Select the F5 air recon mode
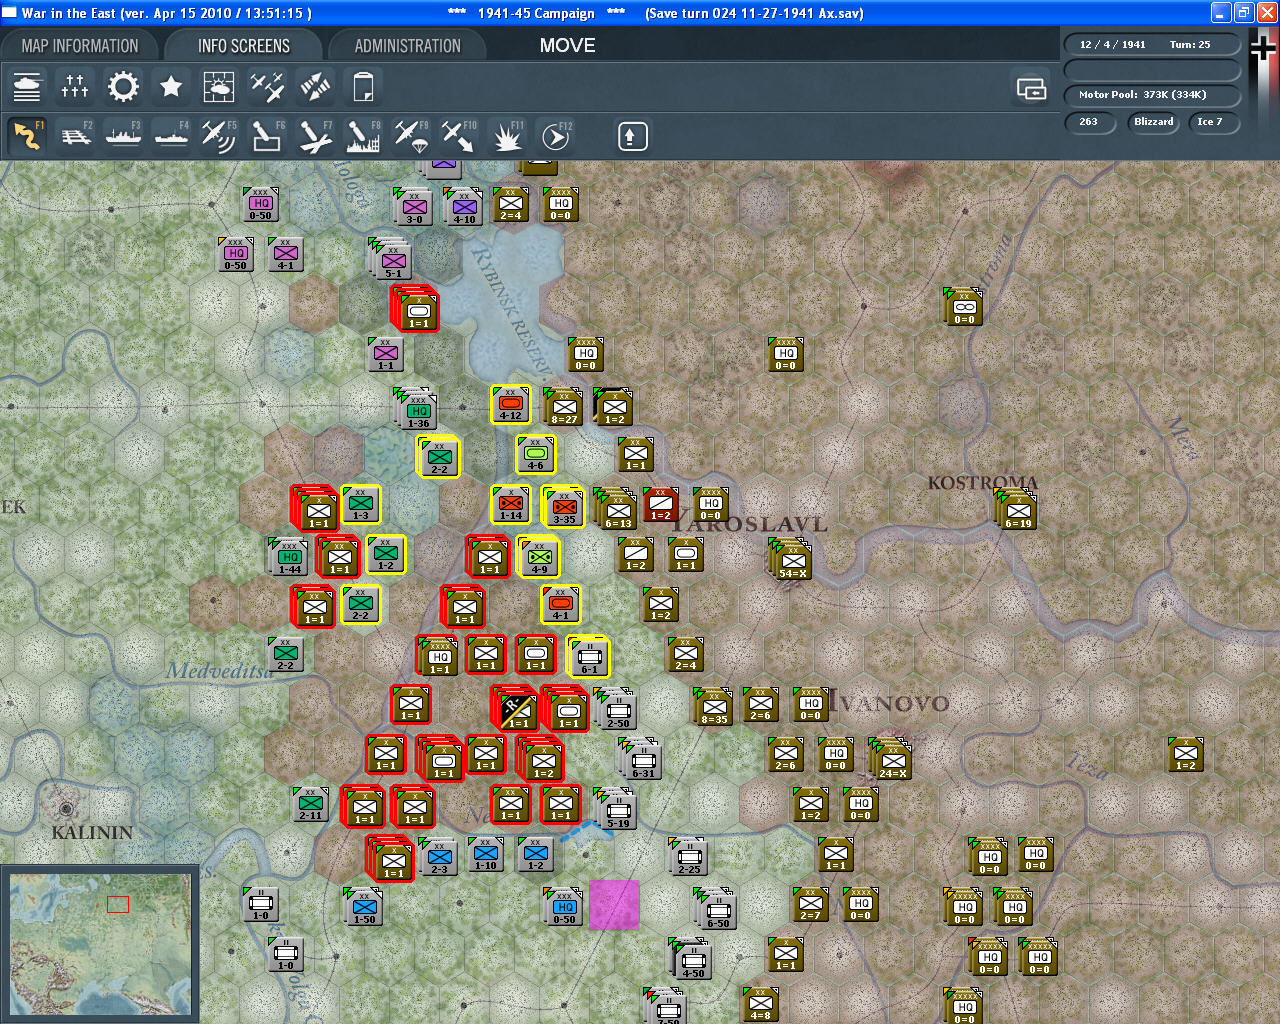The image size is (1280, 1024). tap(219, 136)
